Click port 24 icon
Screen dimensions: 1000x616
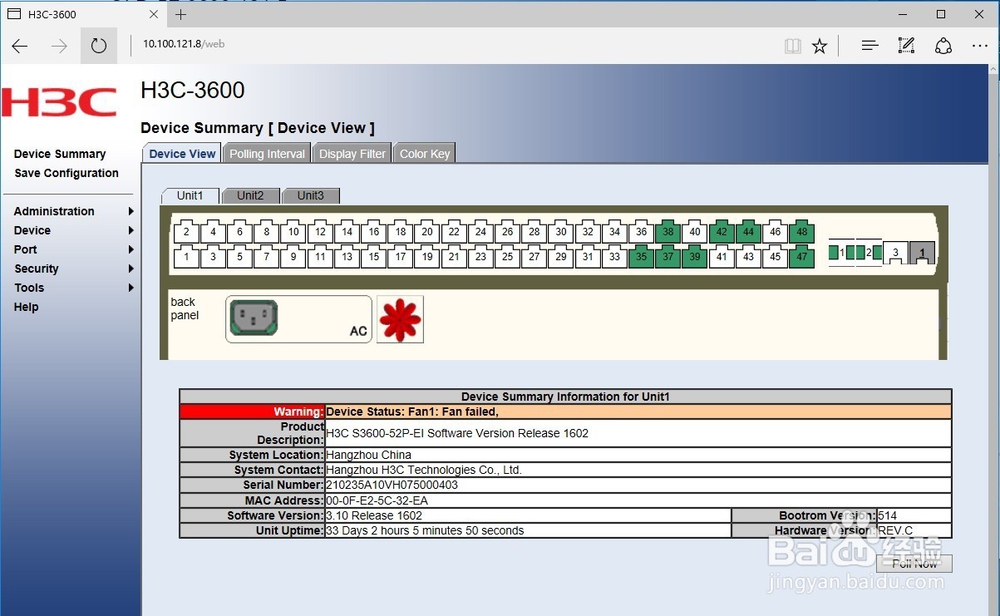[480, 231]
